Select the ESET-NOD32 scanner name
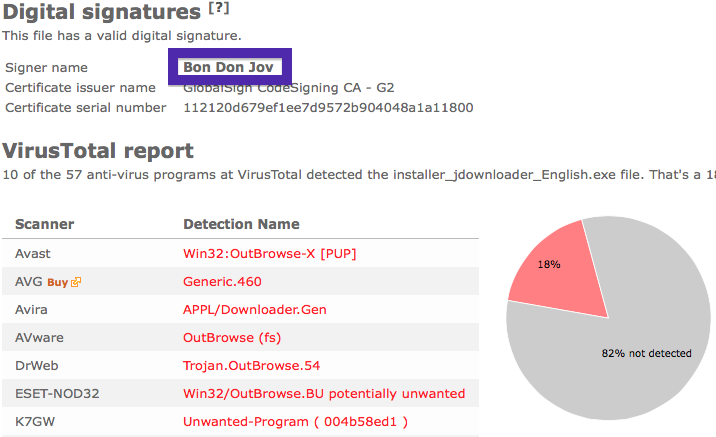Viewport: 716px width, 437px height. (x=57, y=394)
